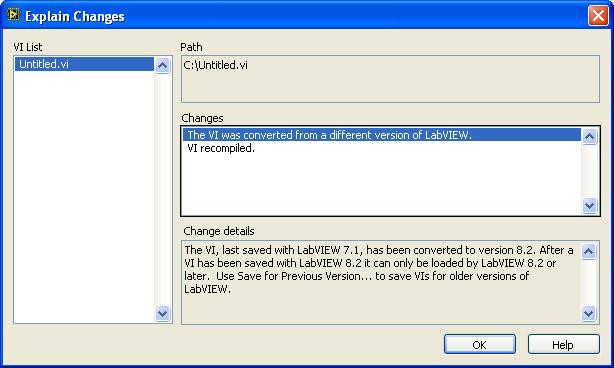Close the Explain Changes dialog
614x368 pixels.
pos(598,16)
